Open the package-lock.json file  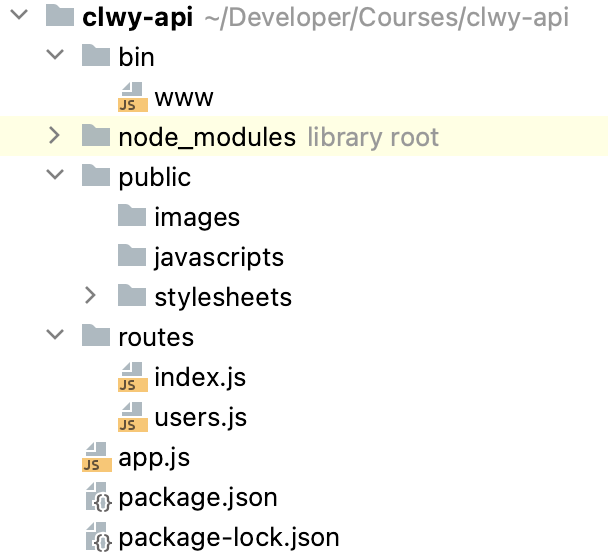point(229,538)
